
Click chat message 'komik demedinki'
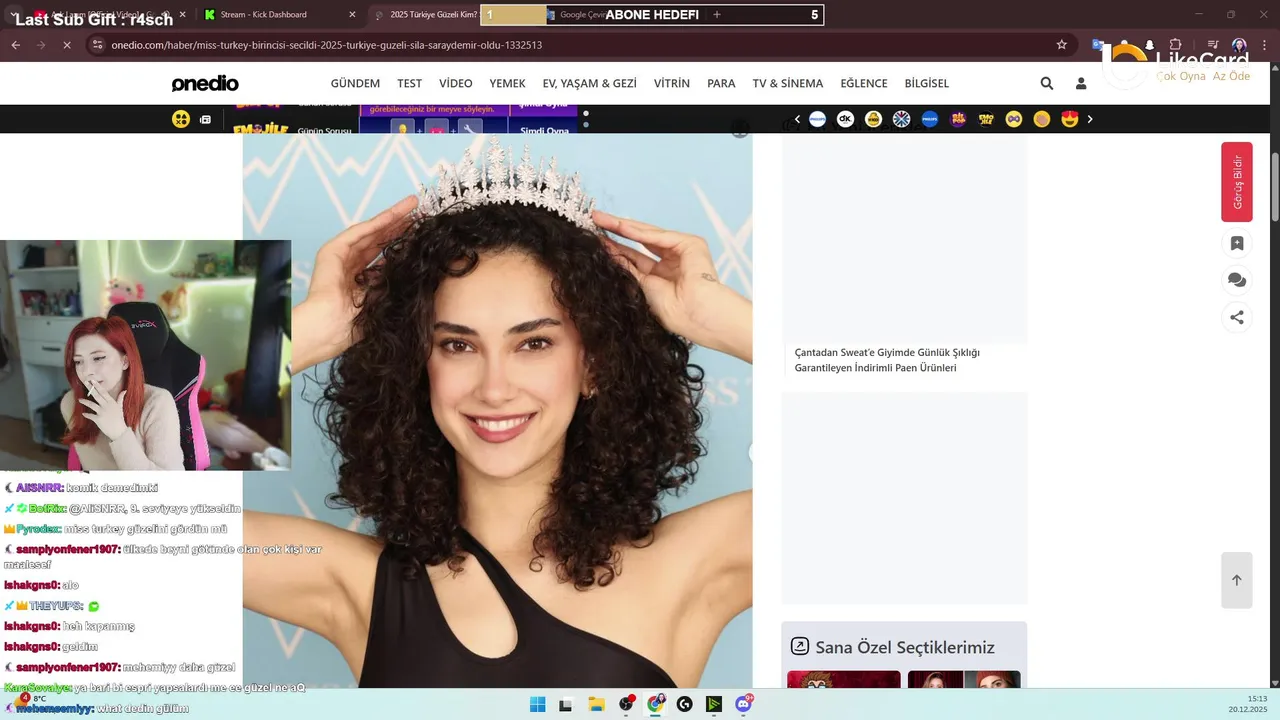point(112,488)
